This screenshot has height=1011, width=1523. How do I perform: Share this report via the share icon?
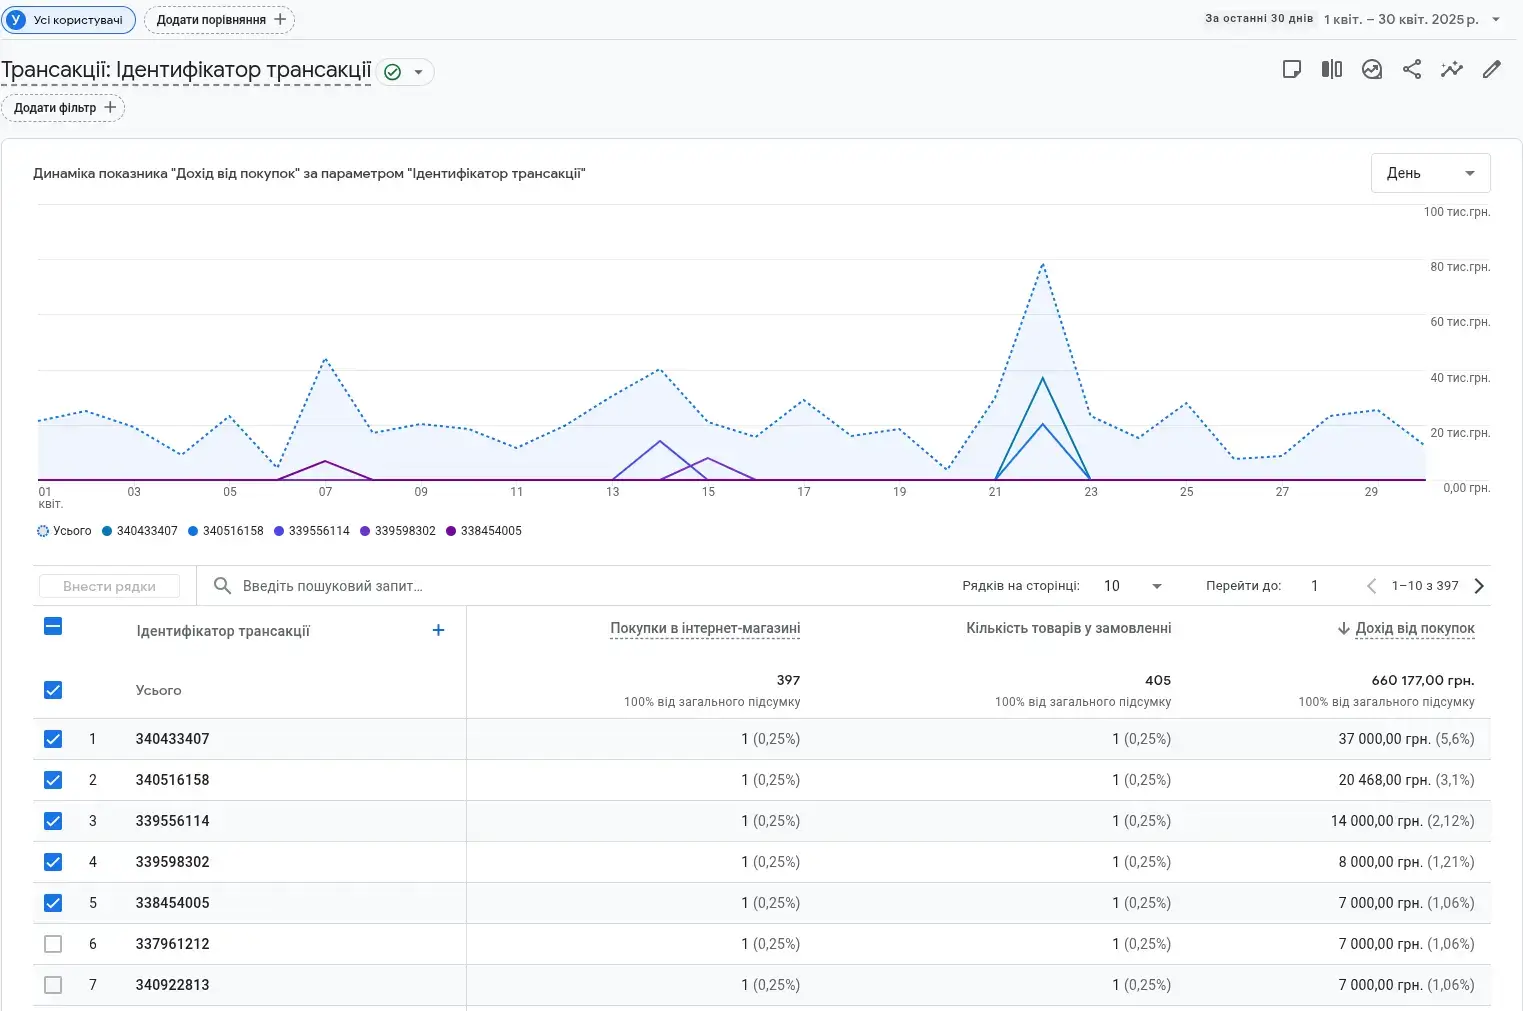(x=1411, y=69)
